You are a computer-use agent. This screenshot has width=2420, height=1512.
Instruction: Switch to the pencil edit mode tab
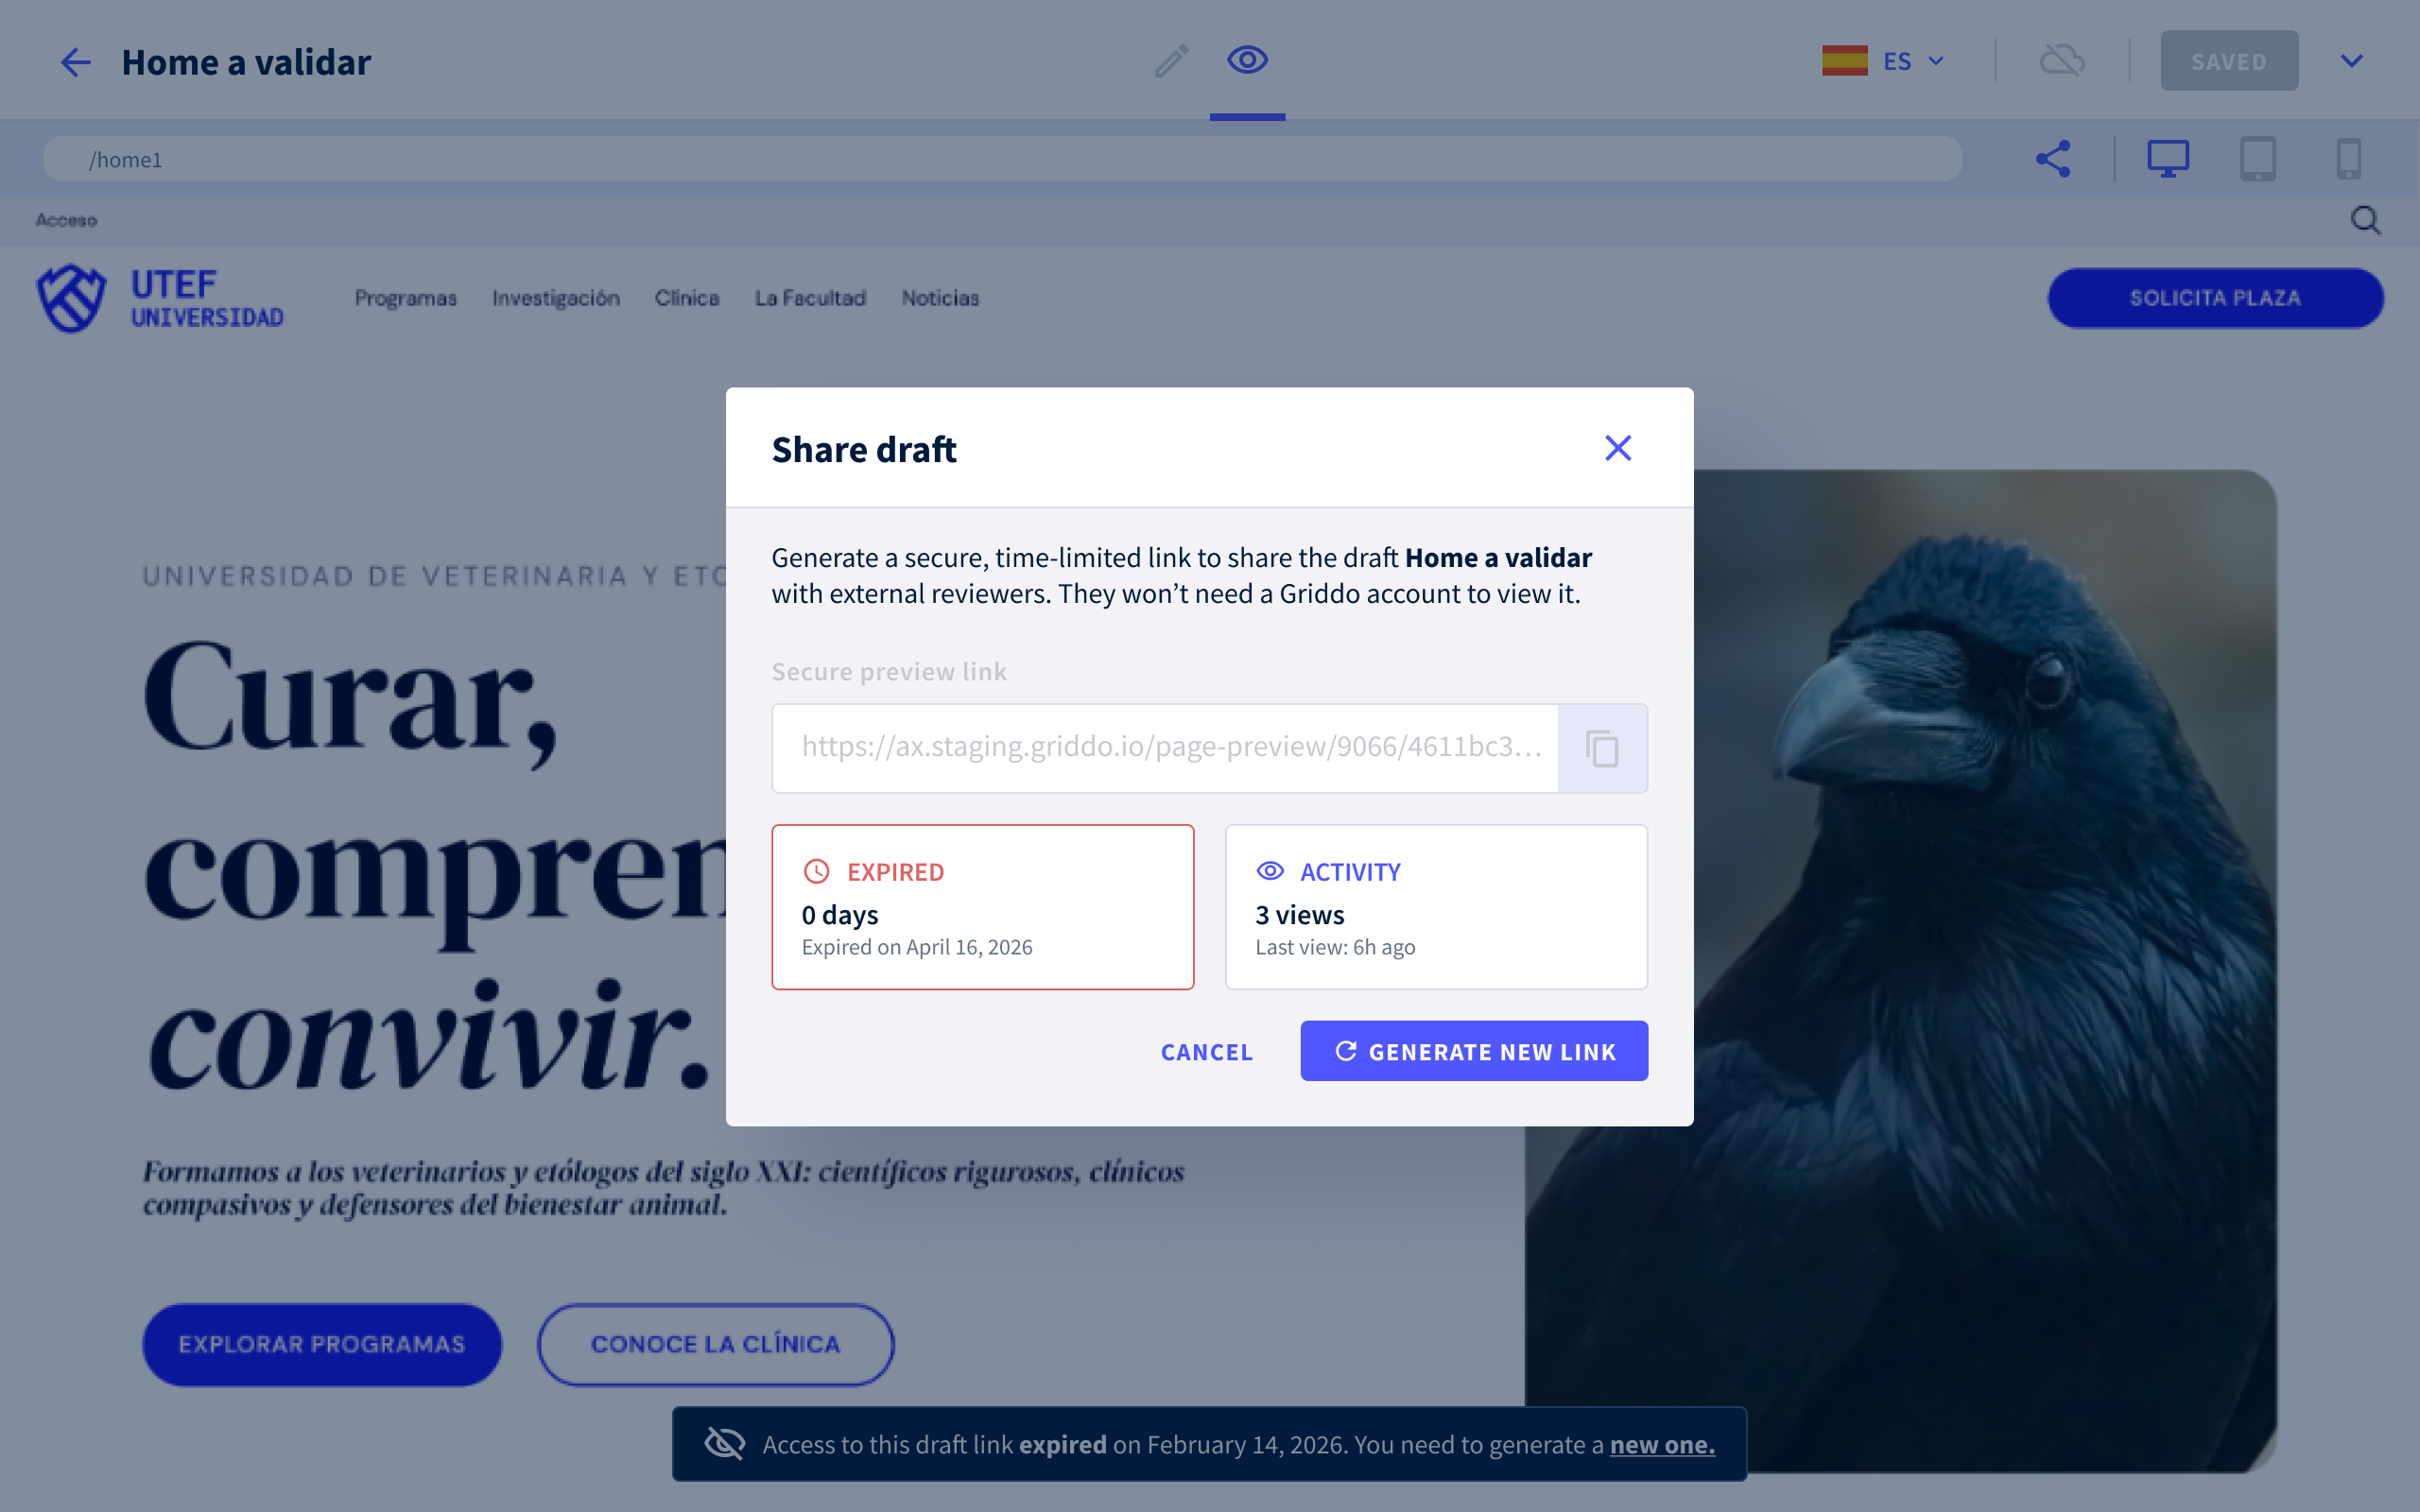(x=1171, y=61)
